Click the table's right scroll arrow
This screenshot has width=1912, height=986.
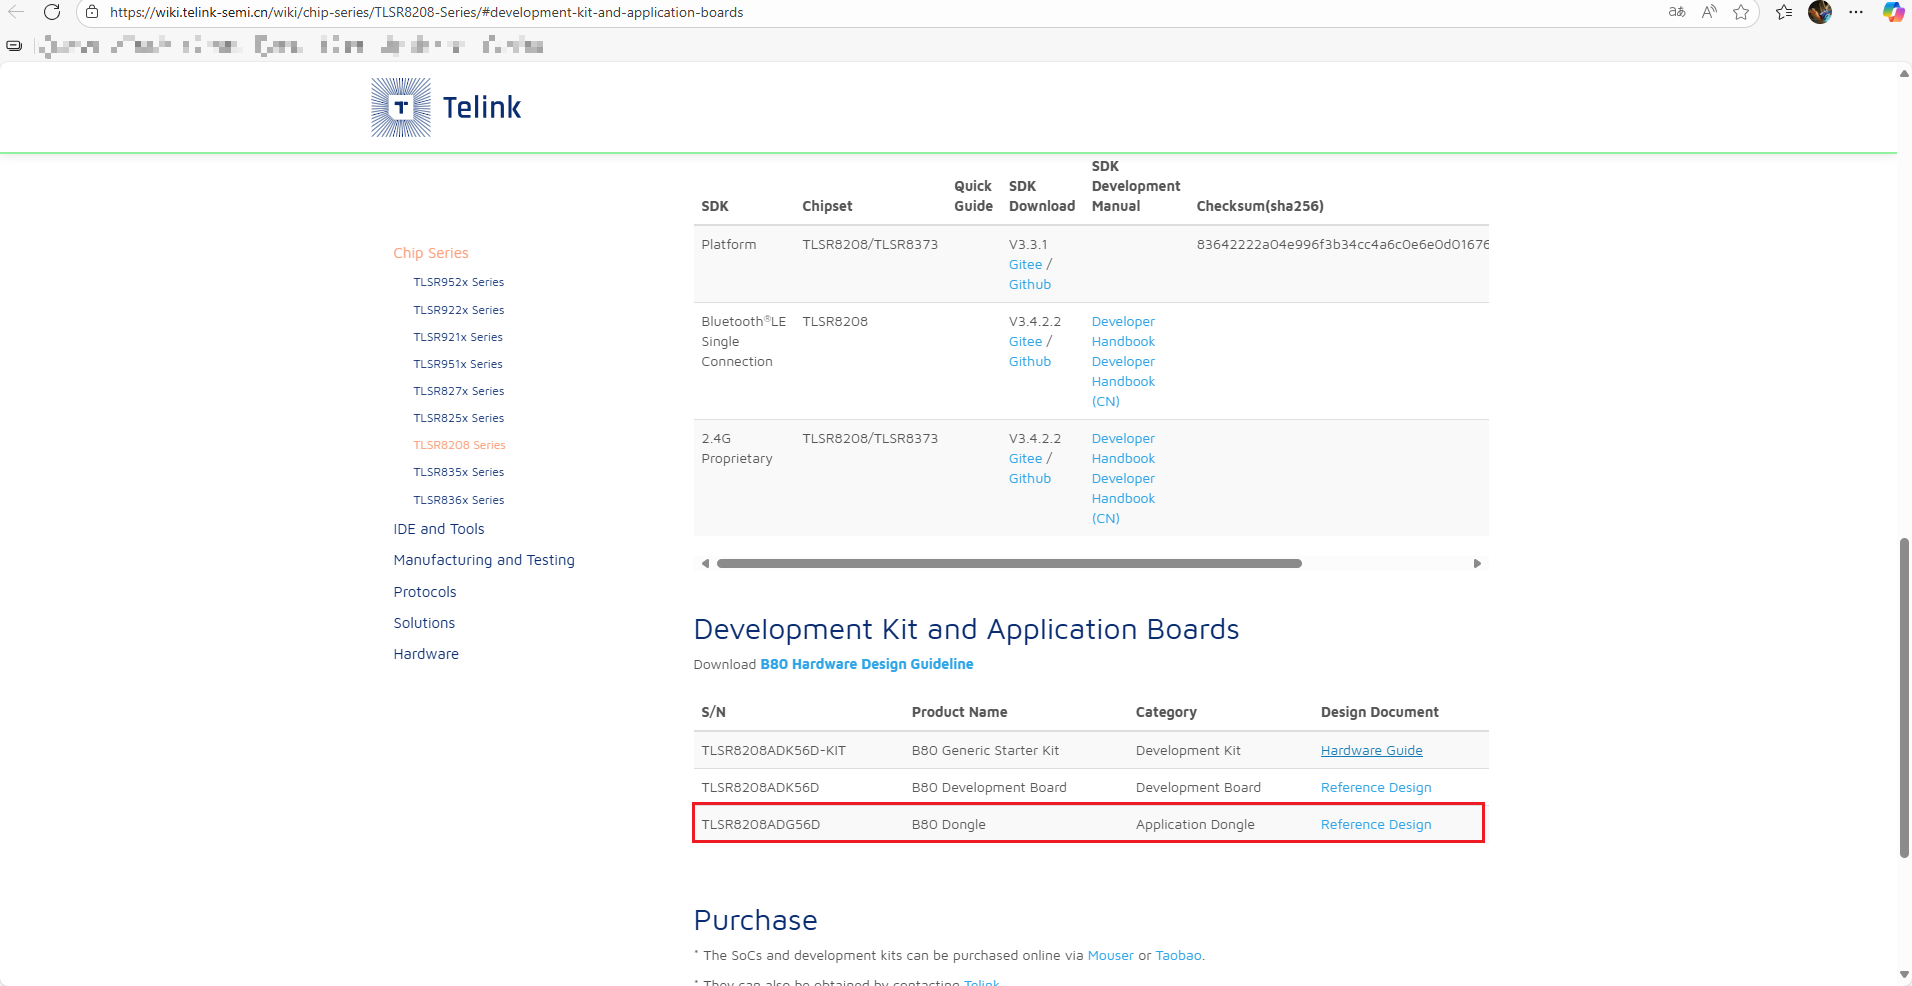pyautogui.click(x=1477, y=564)
